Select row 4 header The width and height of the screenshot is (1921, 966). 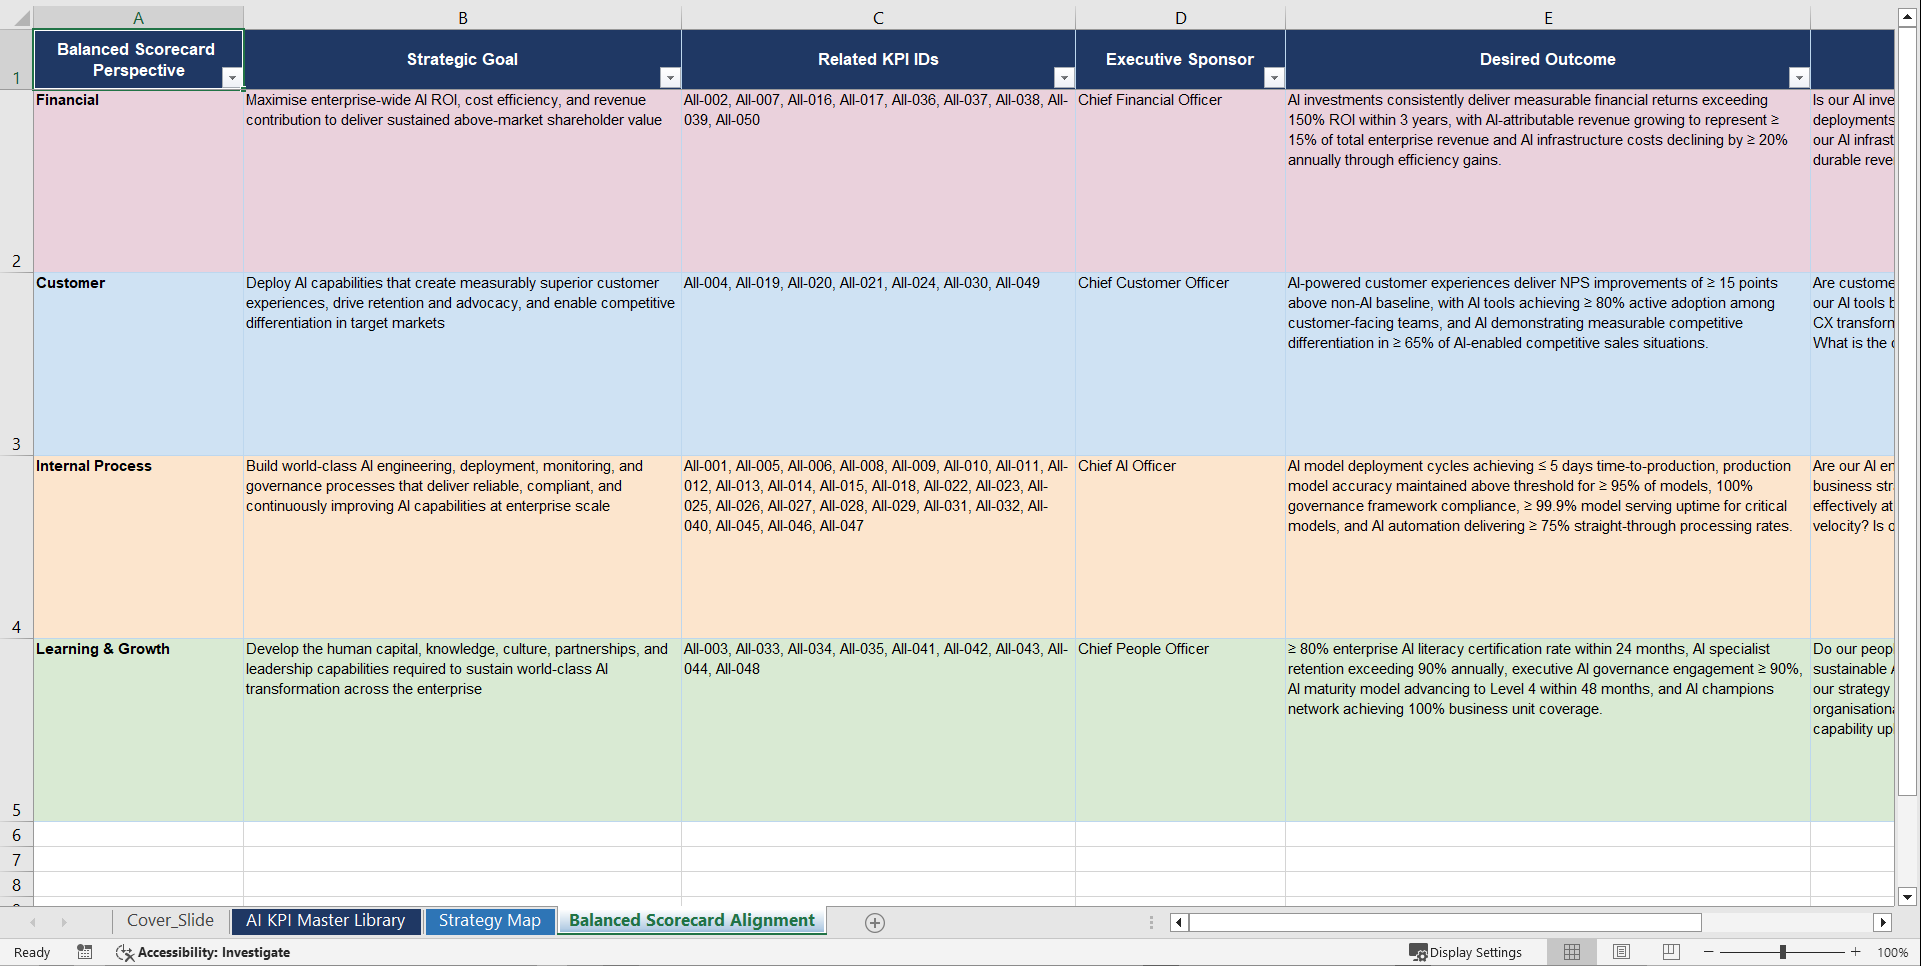coord(16,547)
